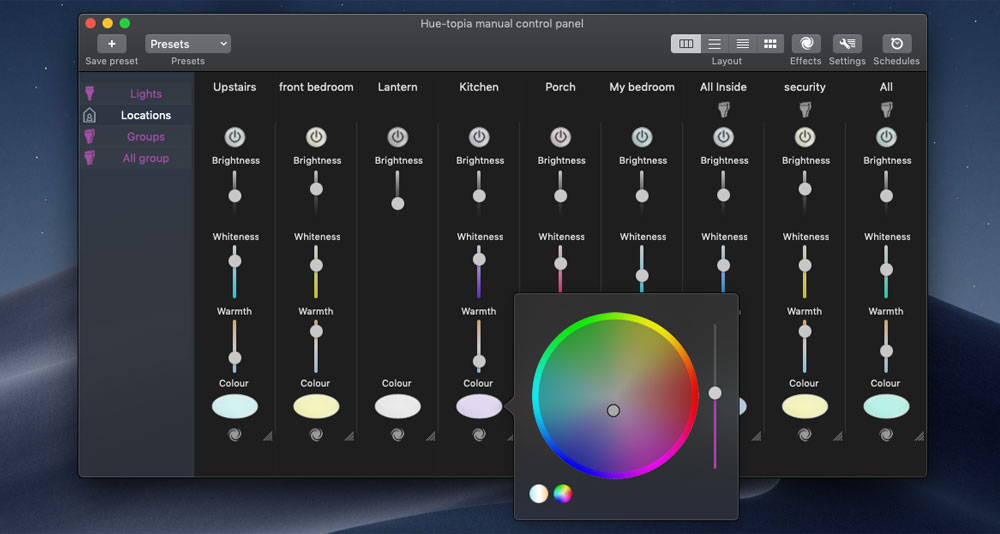Click the lamp icon under All Inside
The height and width of the screenshot is (534, 1000).
pos(723,110)
